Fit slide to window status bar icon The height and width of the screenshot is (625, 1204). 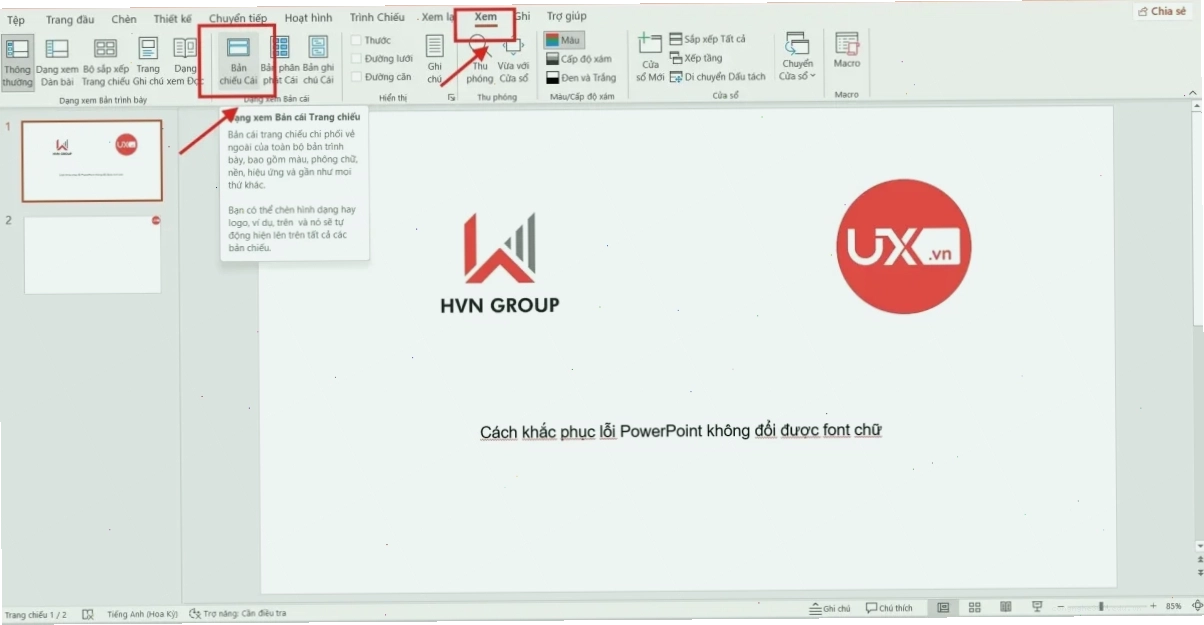tap(1198, 606)
